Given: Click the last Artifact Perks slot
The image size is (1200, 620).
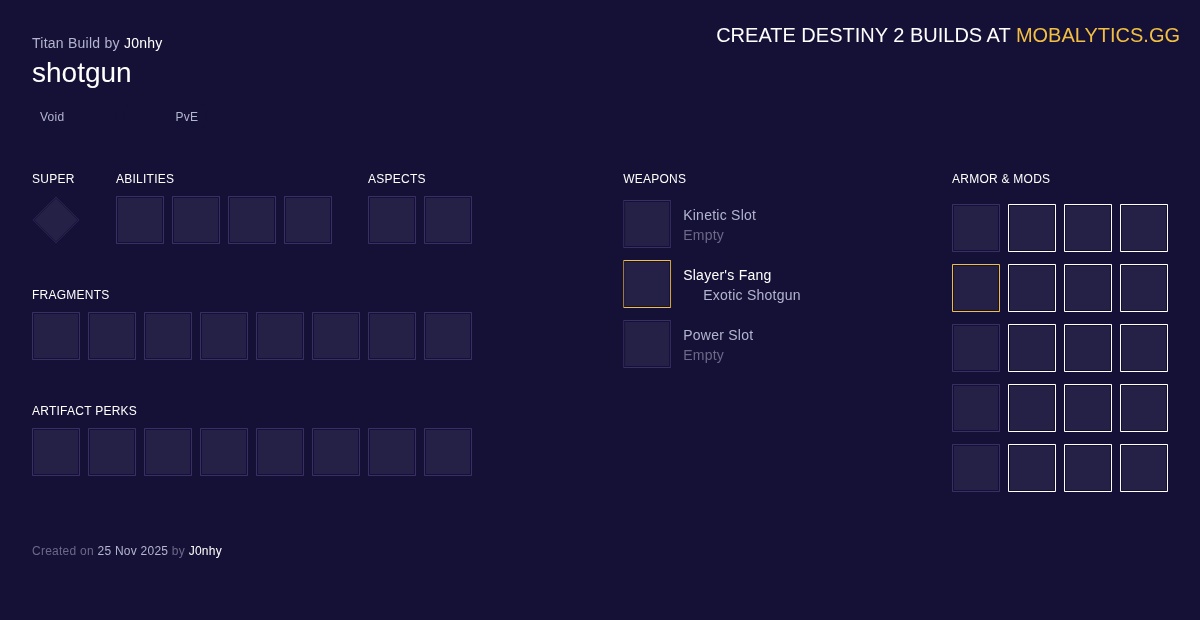Looking at the screenshot, I should [x=448, y=452].
